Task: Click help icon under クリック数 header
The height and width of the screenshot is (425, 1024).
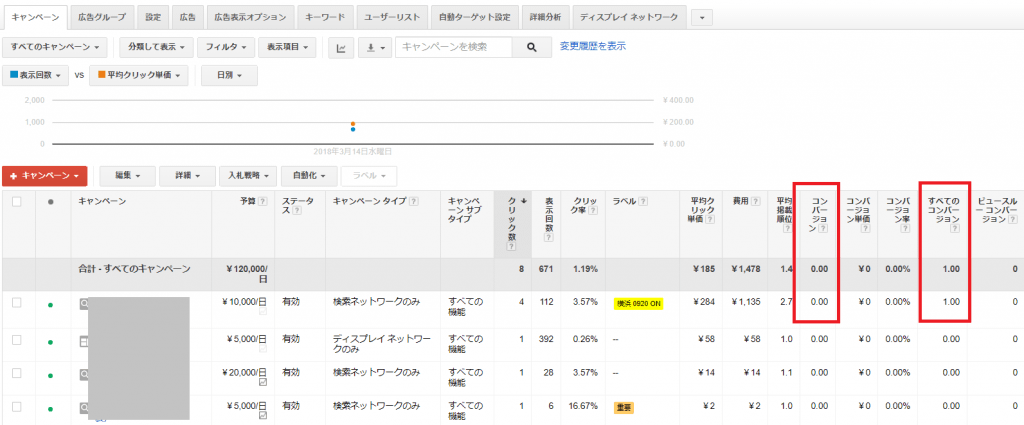Action: tap(512, 246)
